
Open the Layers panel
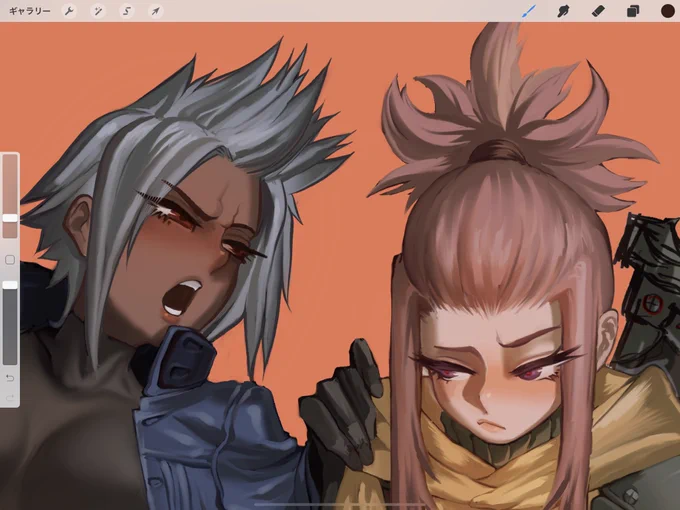point(633,11)
